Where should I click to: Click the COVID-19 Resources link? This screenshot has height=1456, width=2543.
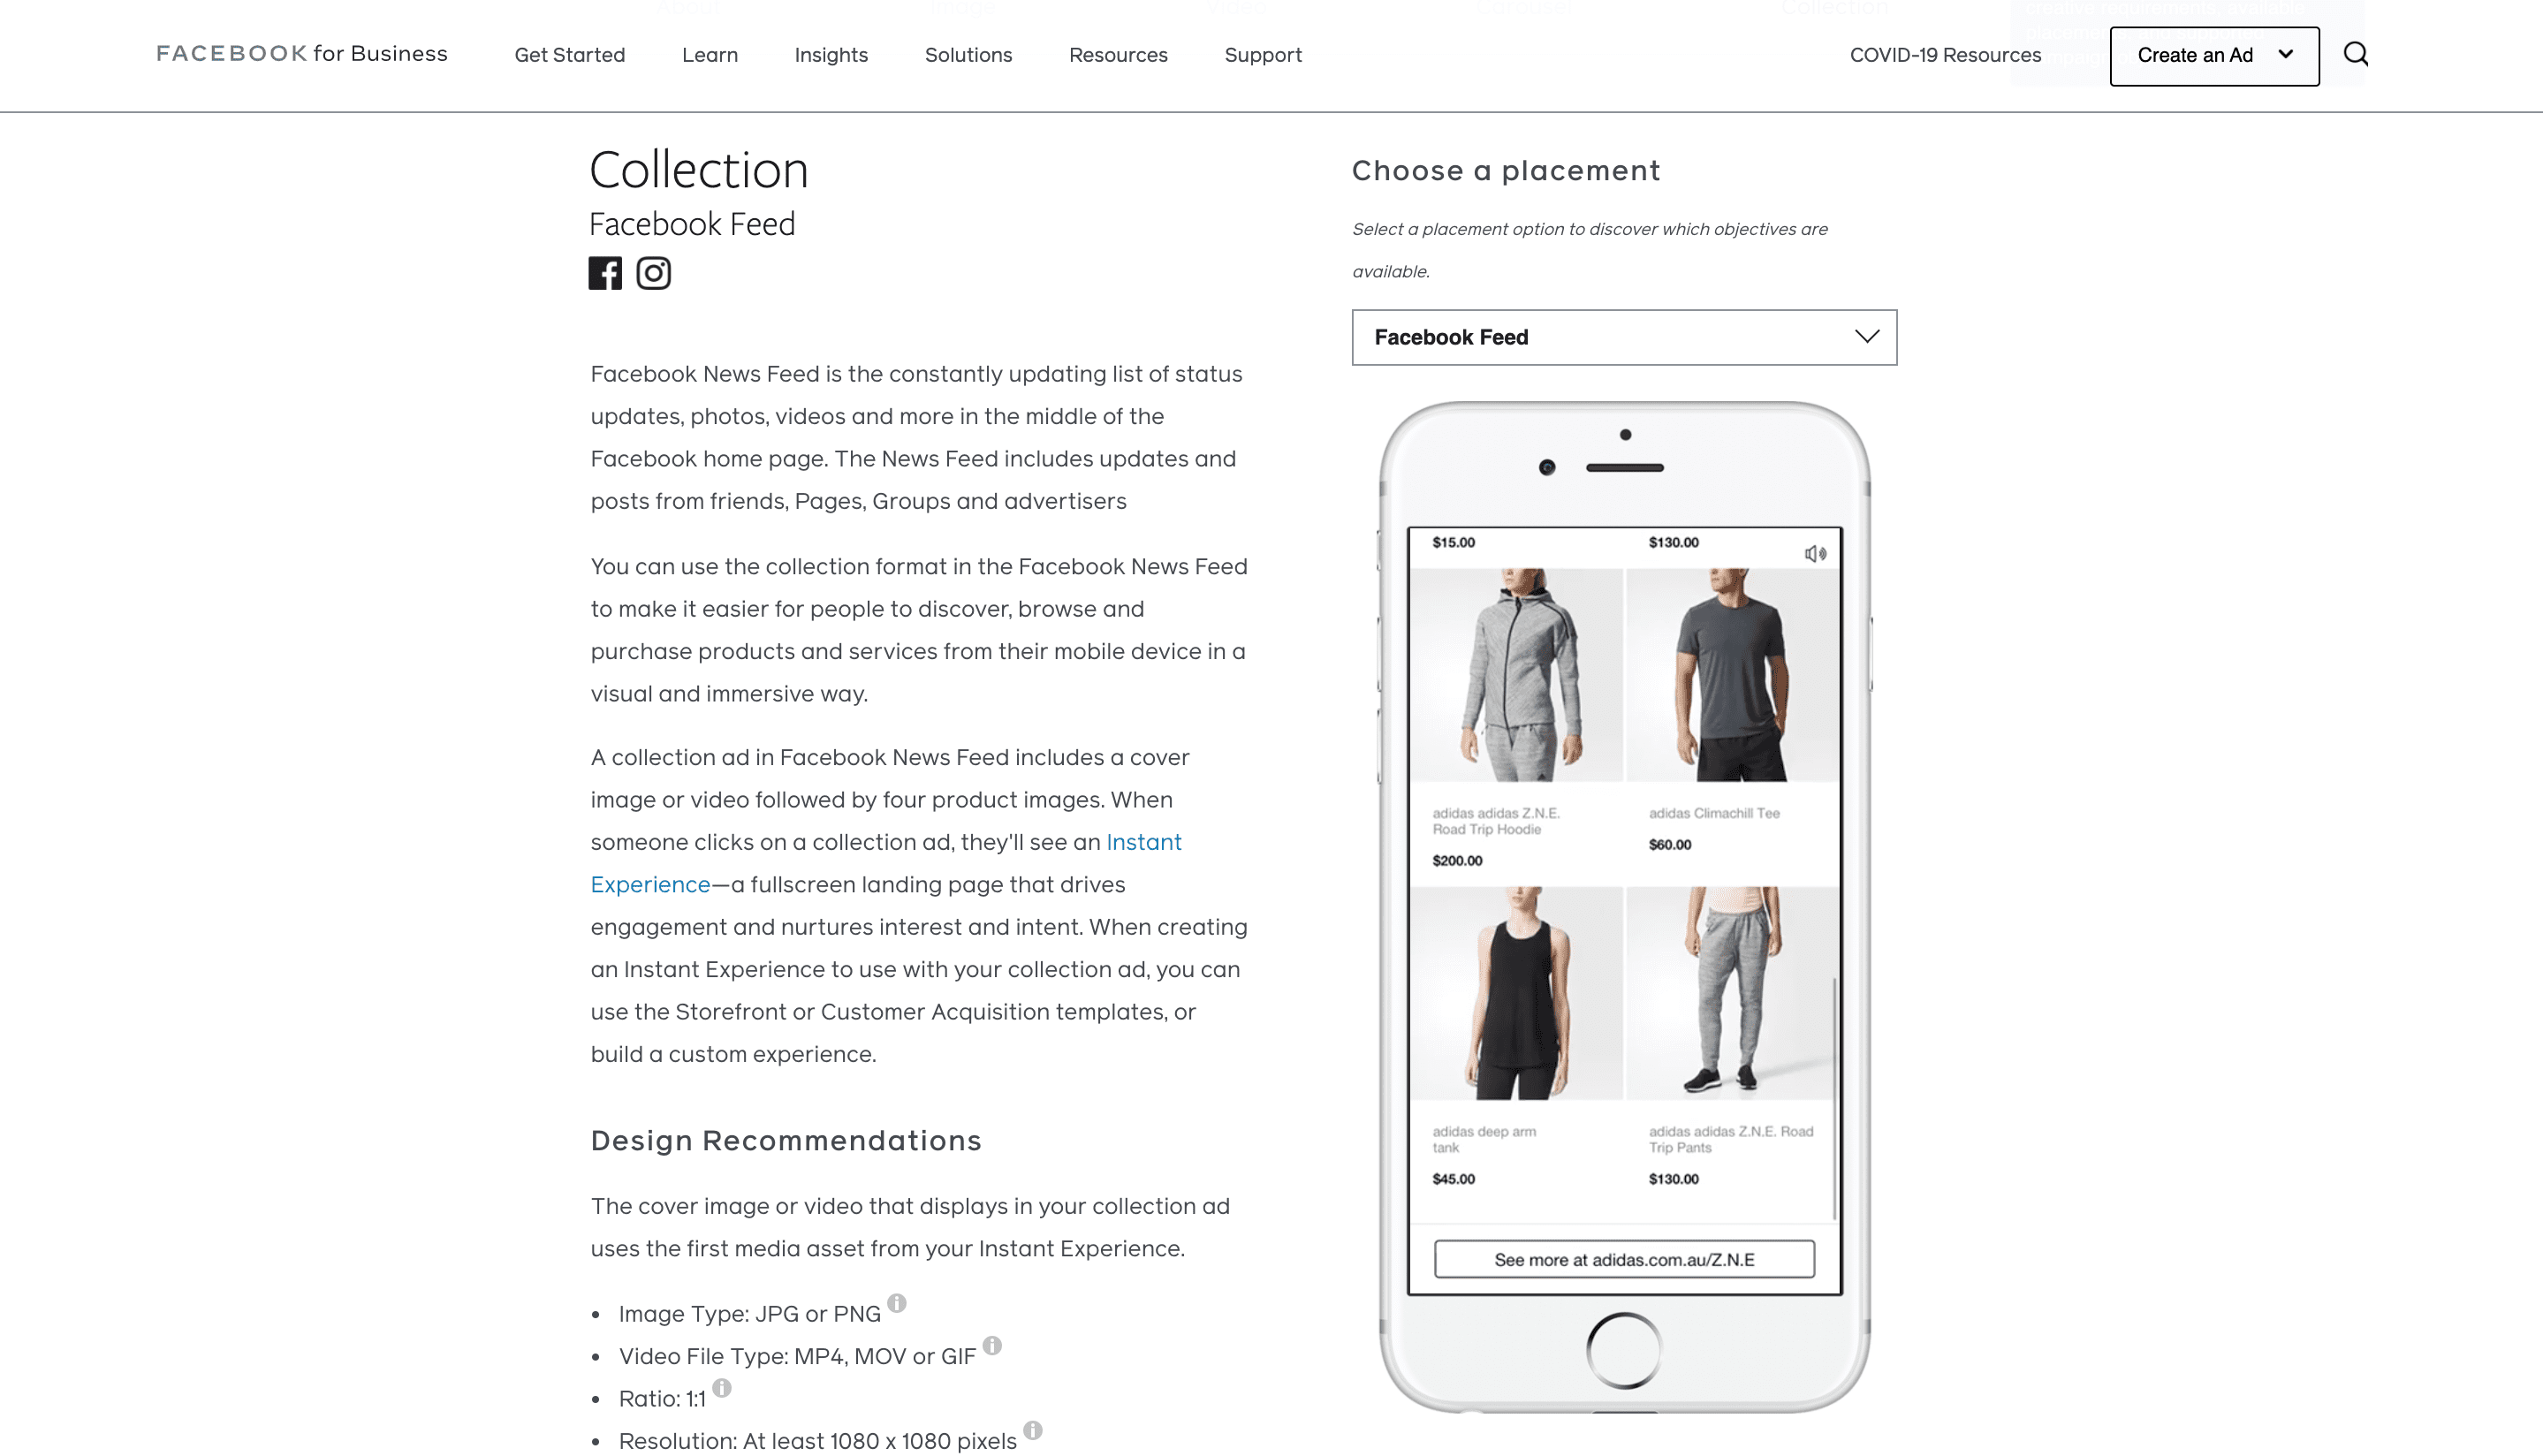coord(1946,54)
